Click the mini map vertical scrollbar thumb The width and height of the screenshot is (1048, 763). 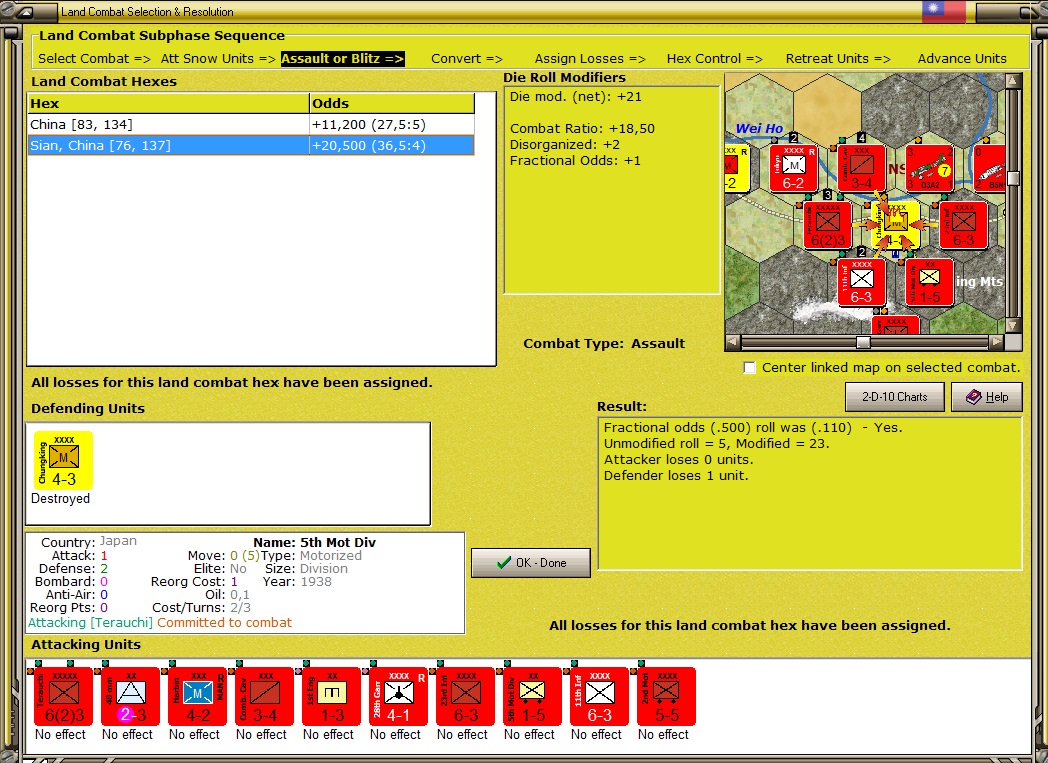(1013, 178)
